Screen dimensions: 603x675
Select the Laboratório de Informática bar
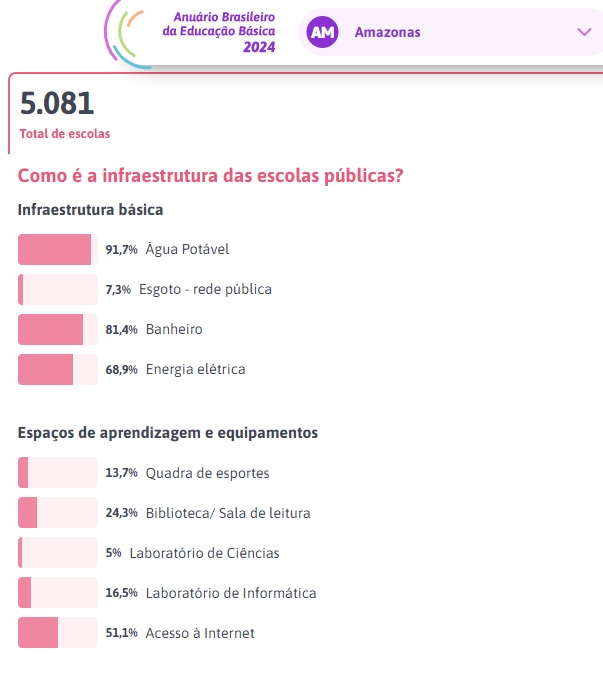[x=58, y=593]
